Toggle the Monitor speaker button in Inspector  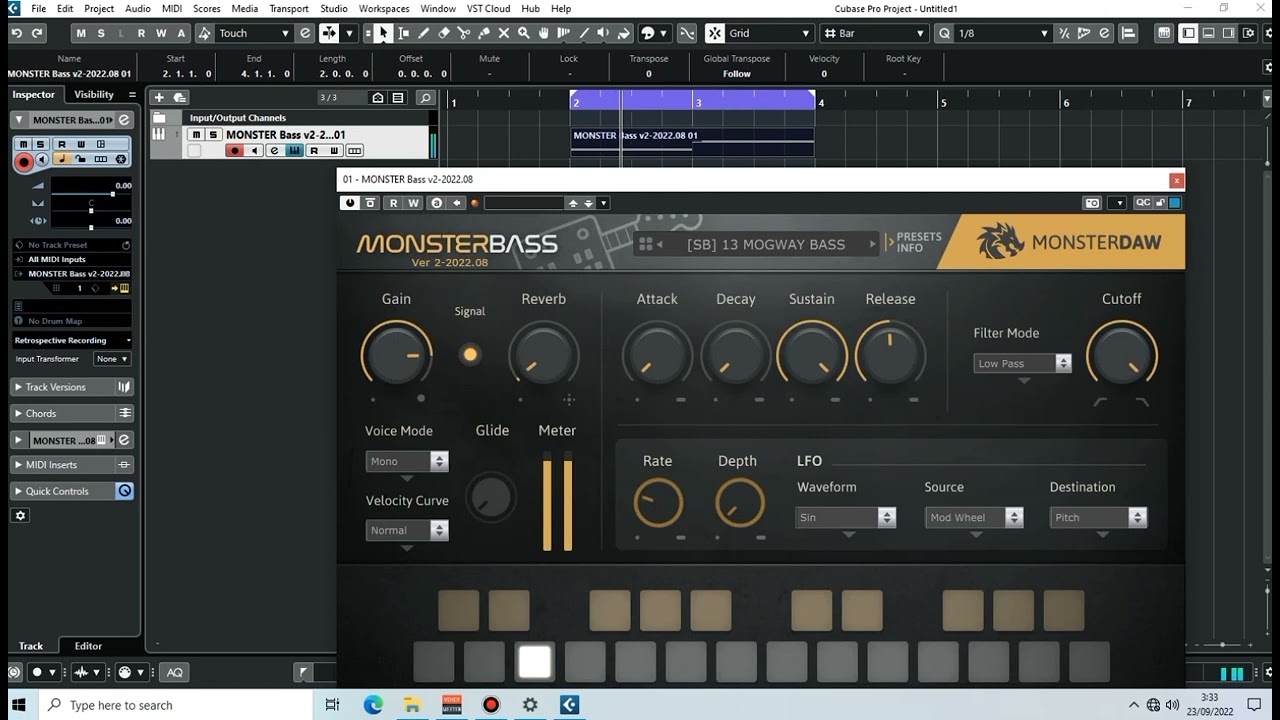click(42, 160)
